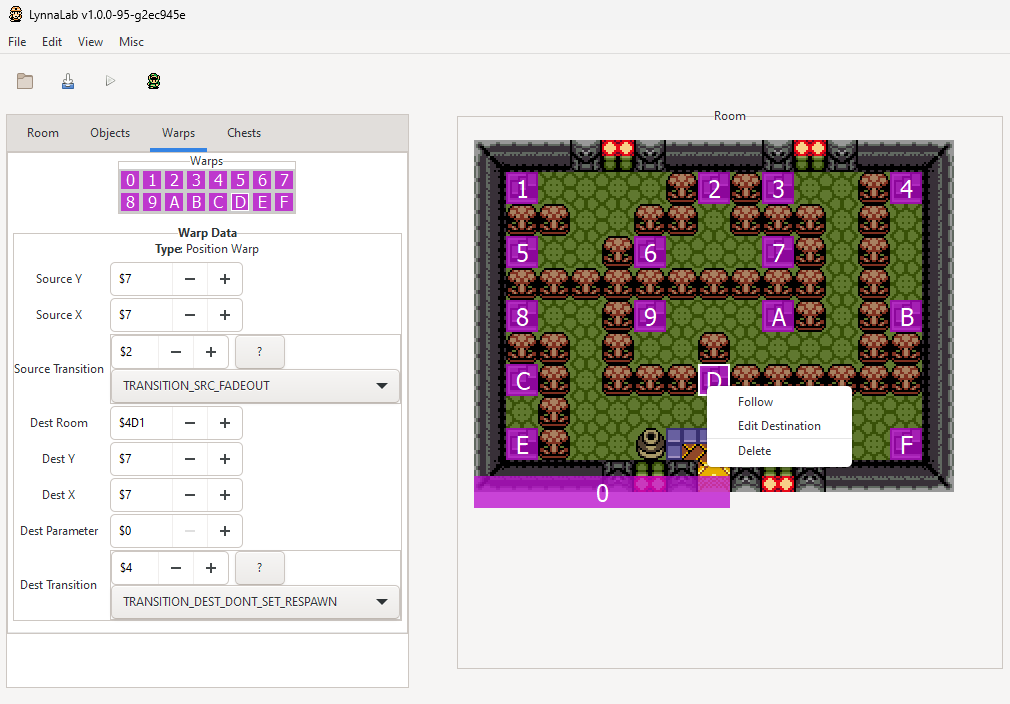Click the open project folder icon

click(25, 81)
